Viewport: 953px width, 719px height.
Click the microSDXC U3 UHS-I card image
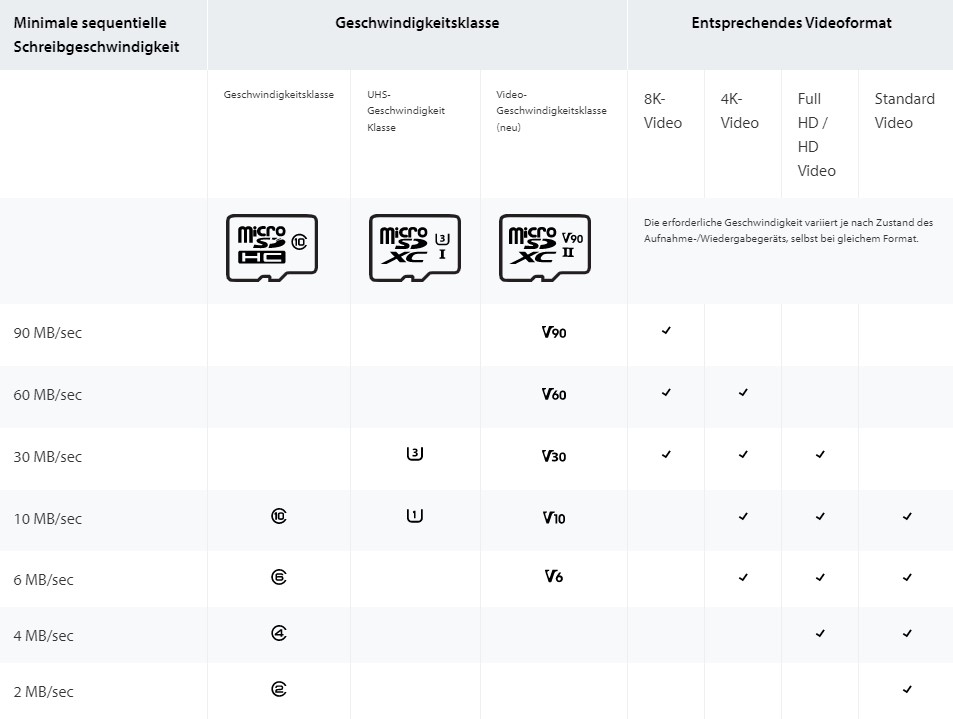[415, 248]
